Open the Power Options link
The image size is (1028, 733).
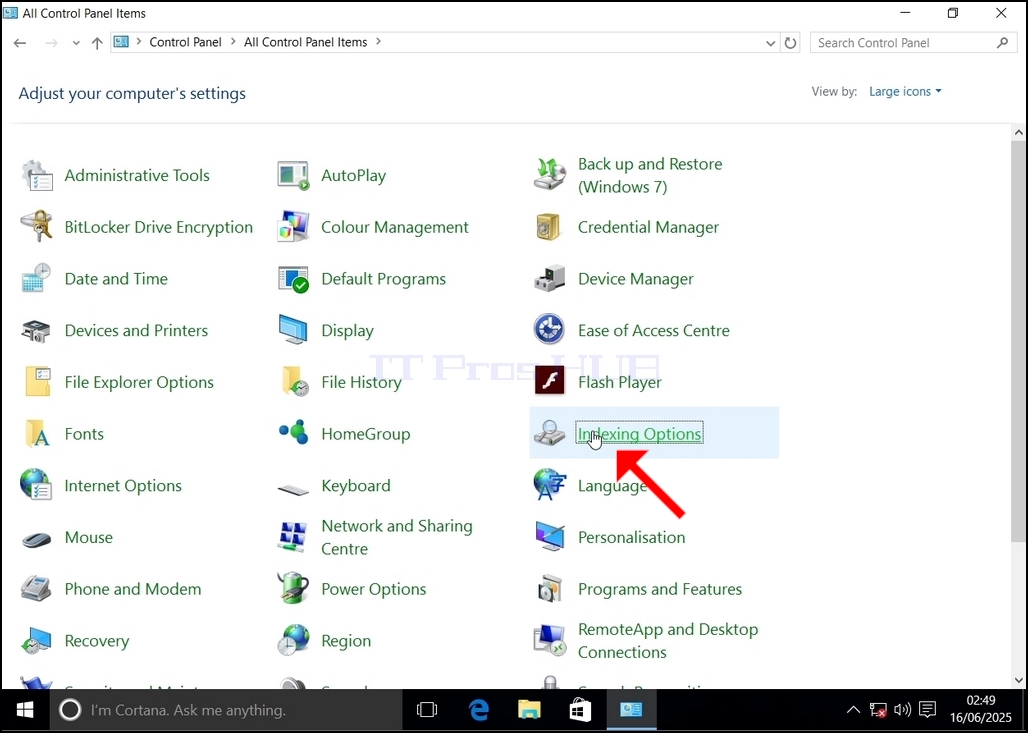click(374, 589)
